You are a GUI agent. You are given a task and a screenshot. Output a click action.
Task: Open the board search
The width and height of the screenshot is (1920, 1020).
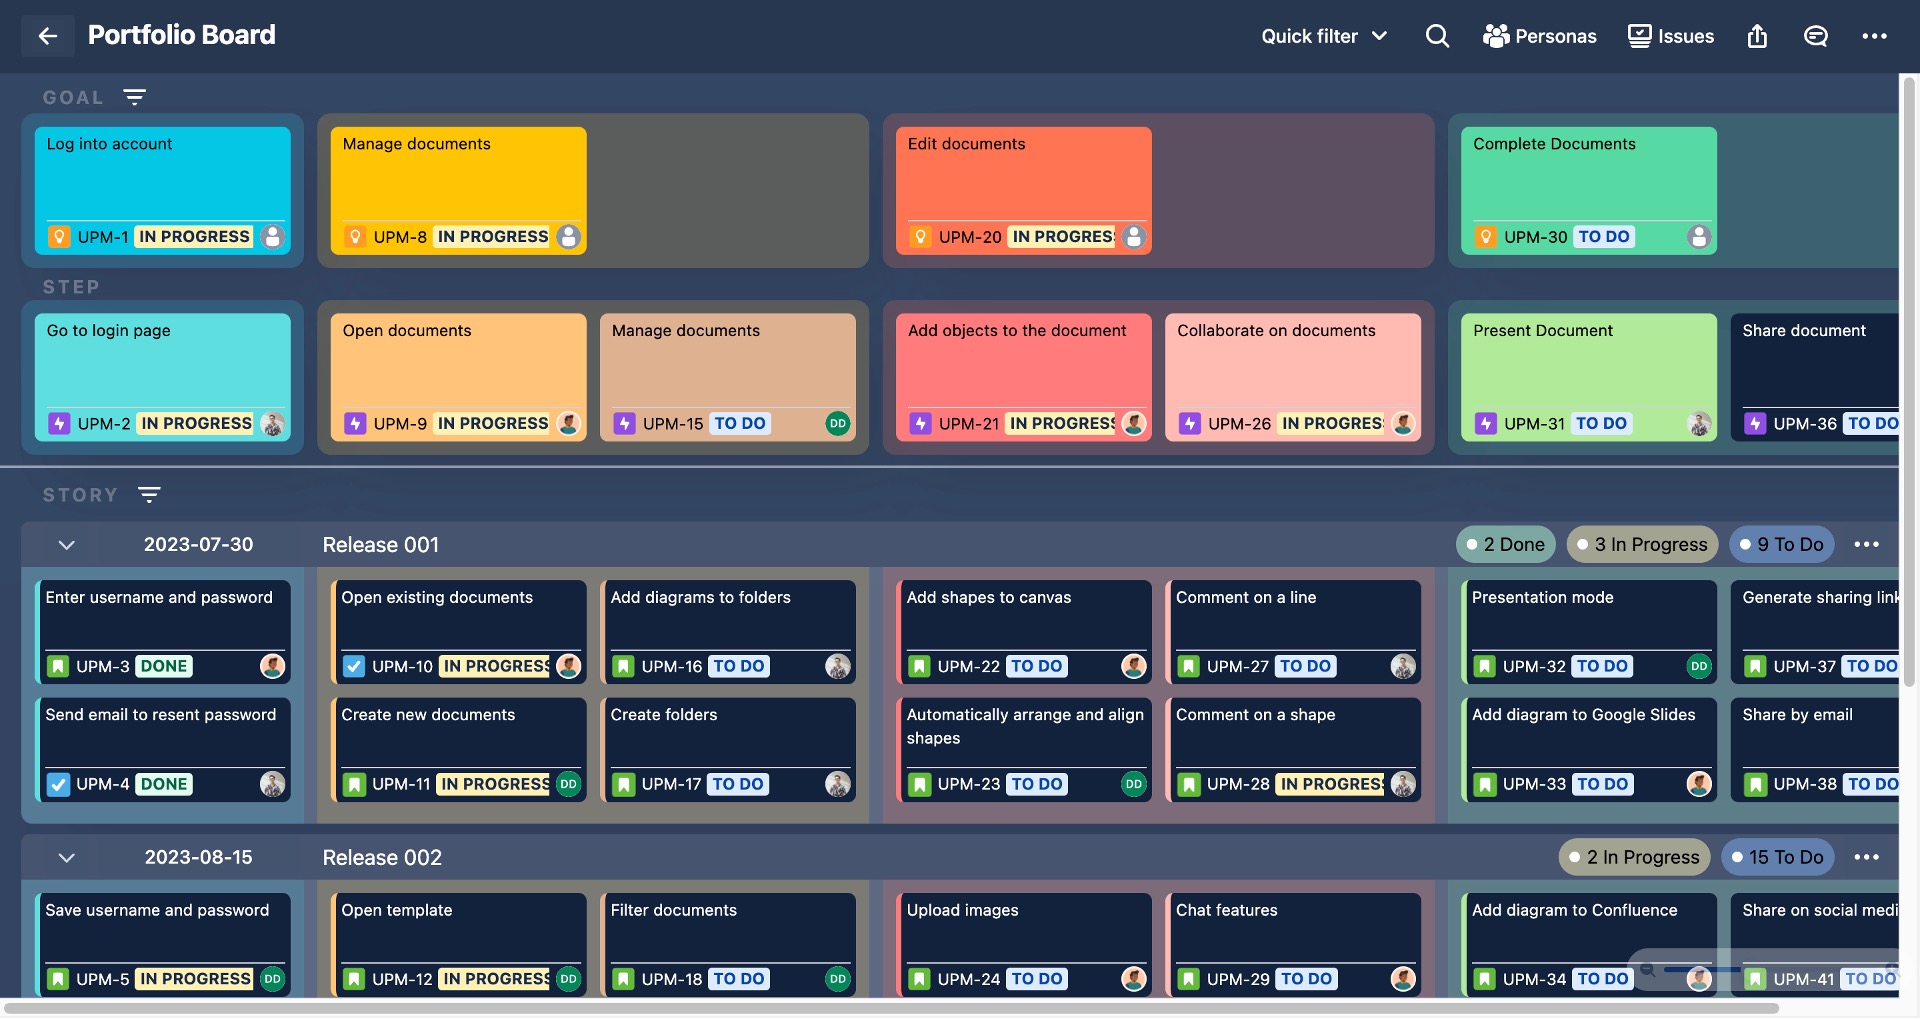pos(1436,36)
